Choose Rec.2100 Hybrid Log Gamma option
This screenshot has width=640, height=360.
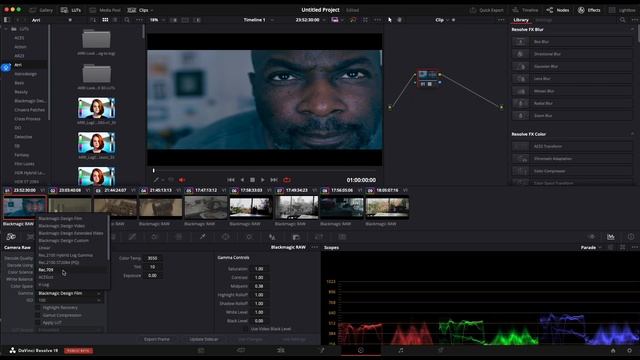coord(72,255)
